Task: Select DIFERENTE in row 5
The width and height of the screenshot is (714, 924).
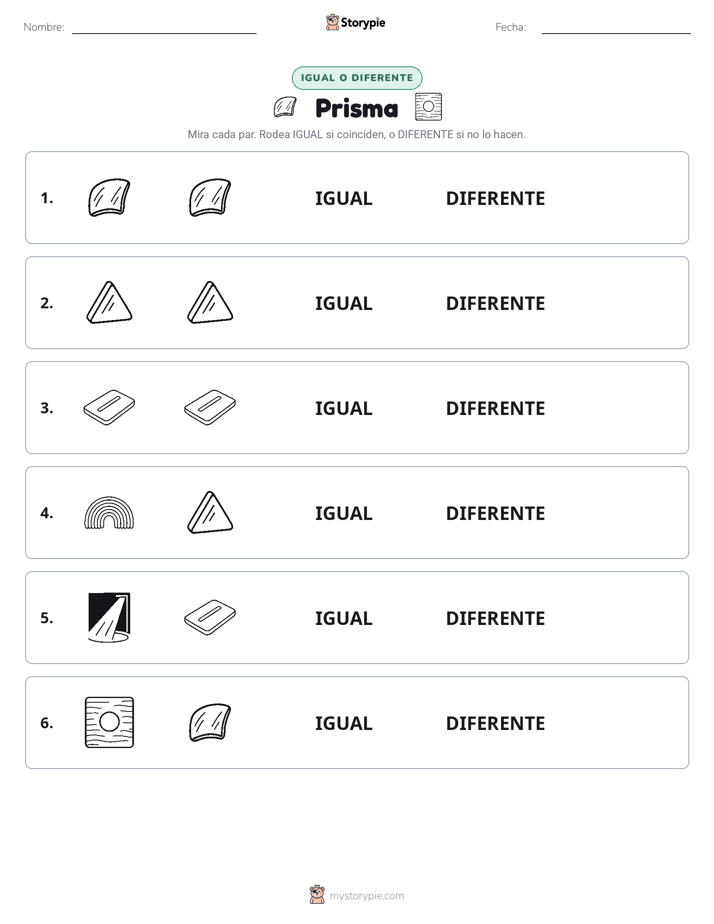Action: pyautogui.click(x=495, y=618)
